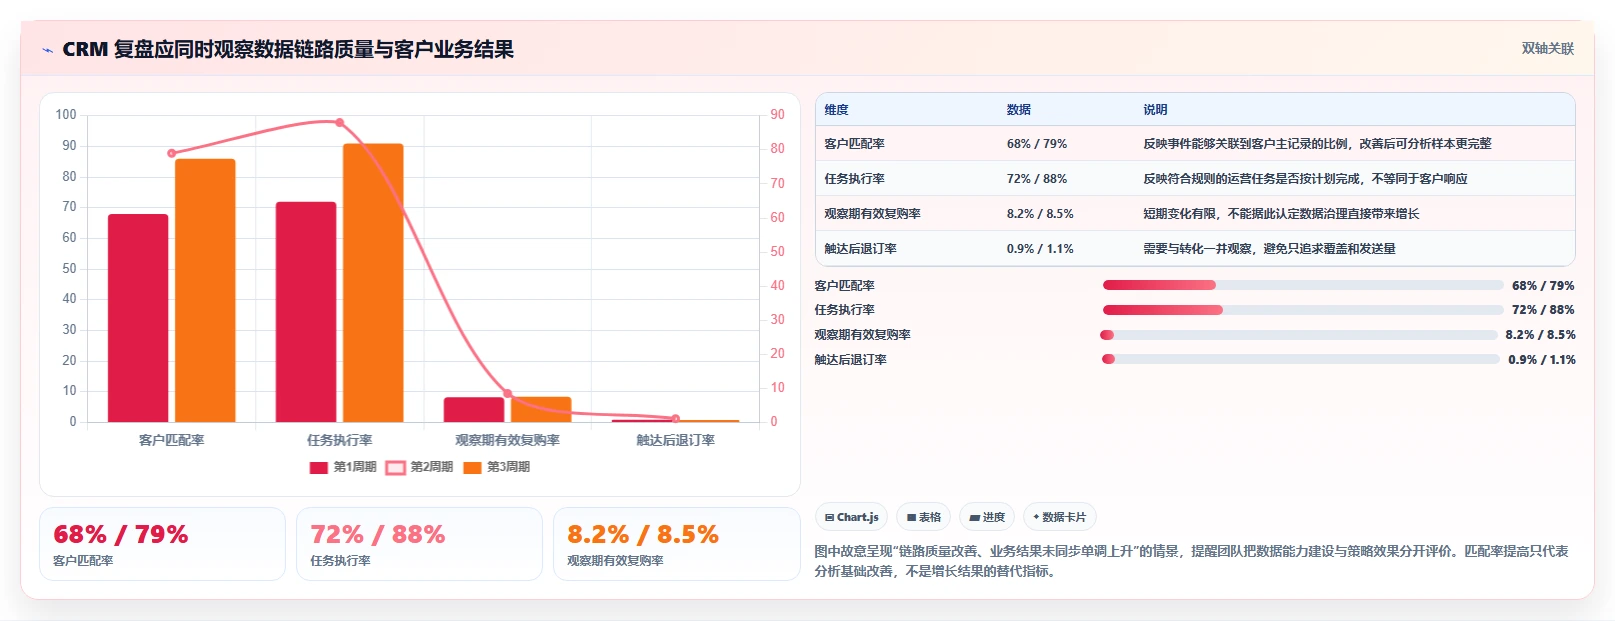This screenshot has width=1615, height=621.
Task: Click the 观察期有效复购率 x-axis label
Action: click(507, 440)
